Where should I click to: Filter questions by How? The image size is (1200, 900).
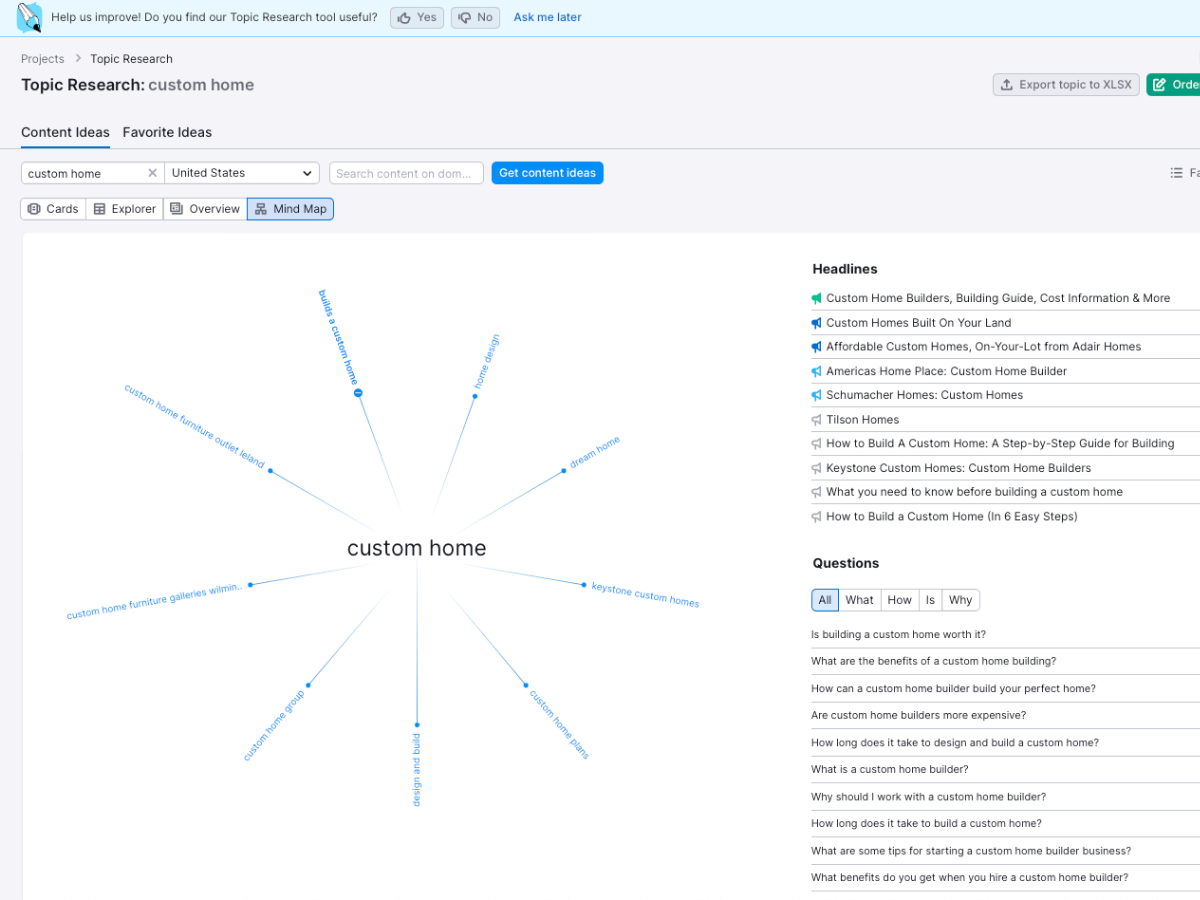tap(900, 600)
